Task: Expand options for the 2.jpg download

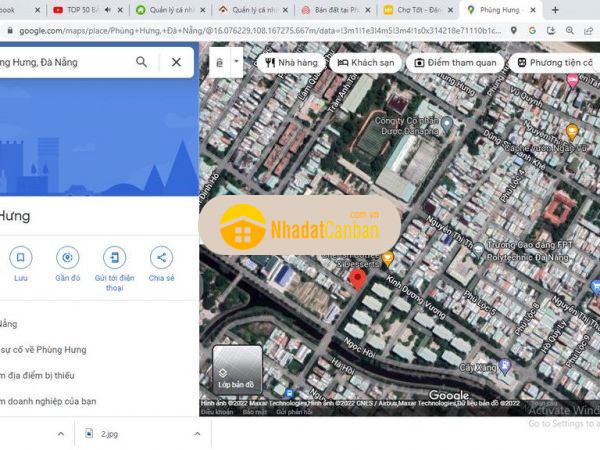Action: click(196, 434)
